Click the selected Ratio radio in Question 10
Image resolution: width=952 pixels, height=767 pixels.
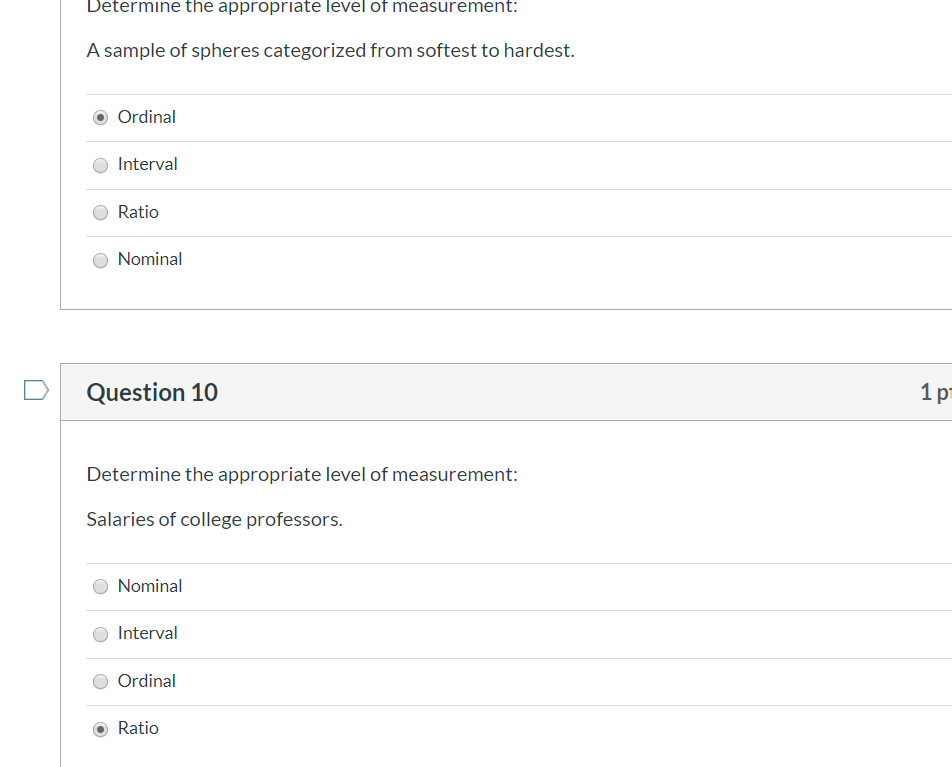pos(100,728)
